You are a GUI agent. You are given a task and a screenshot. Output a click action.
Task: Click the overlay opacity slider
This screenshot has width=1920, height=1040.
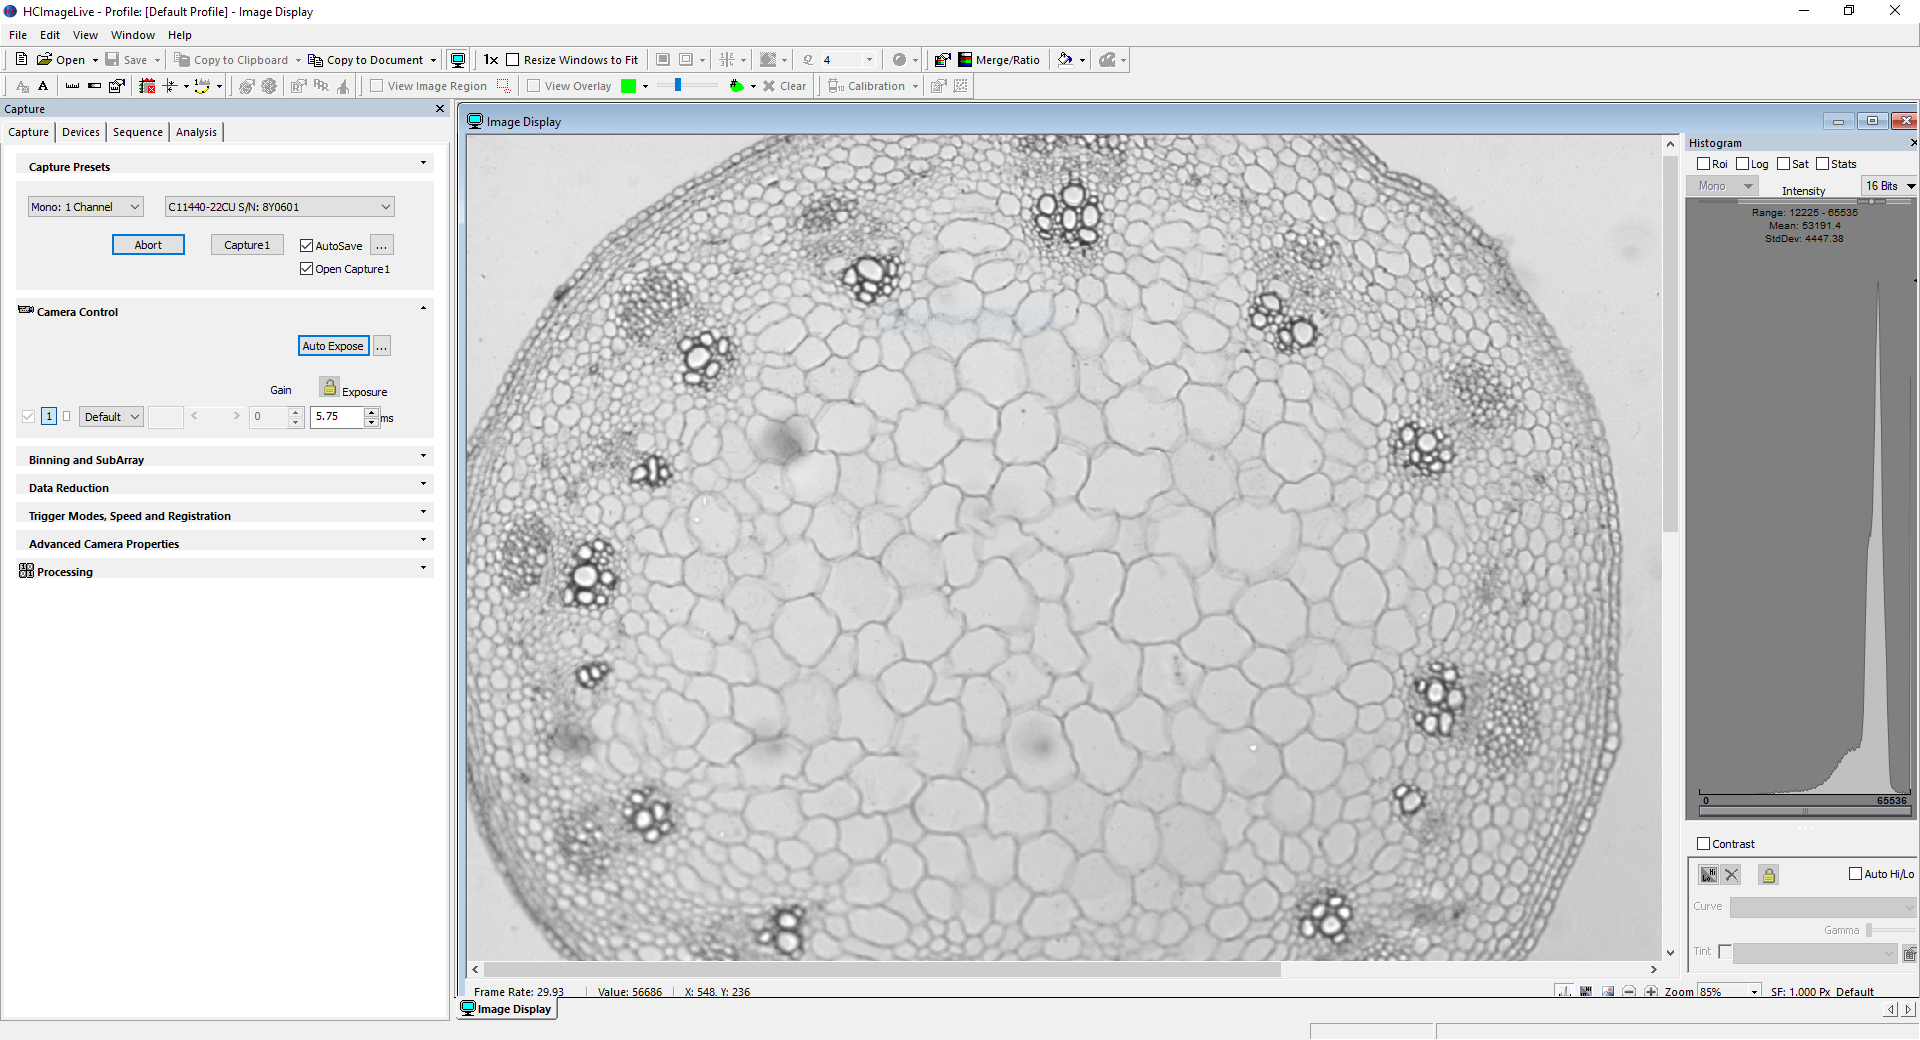688,86
